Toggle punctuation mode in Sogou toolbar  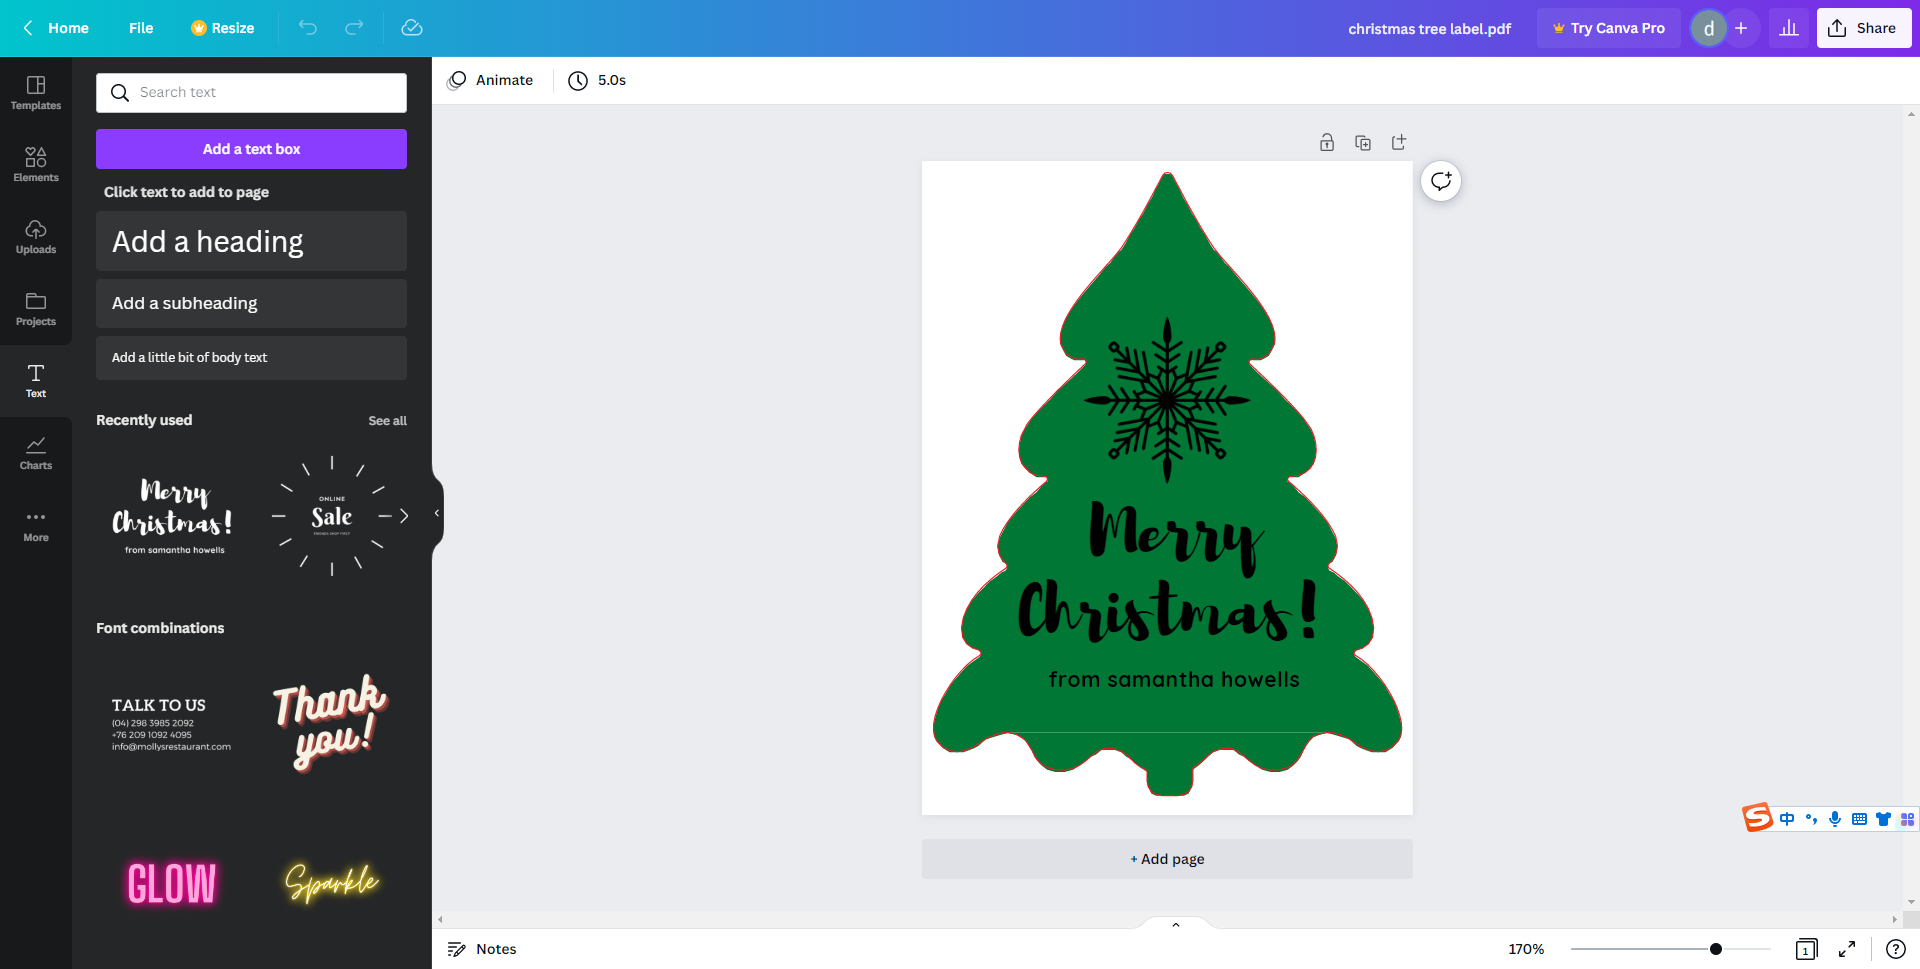coord(1811,819)
